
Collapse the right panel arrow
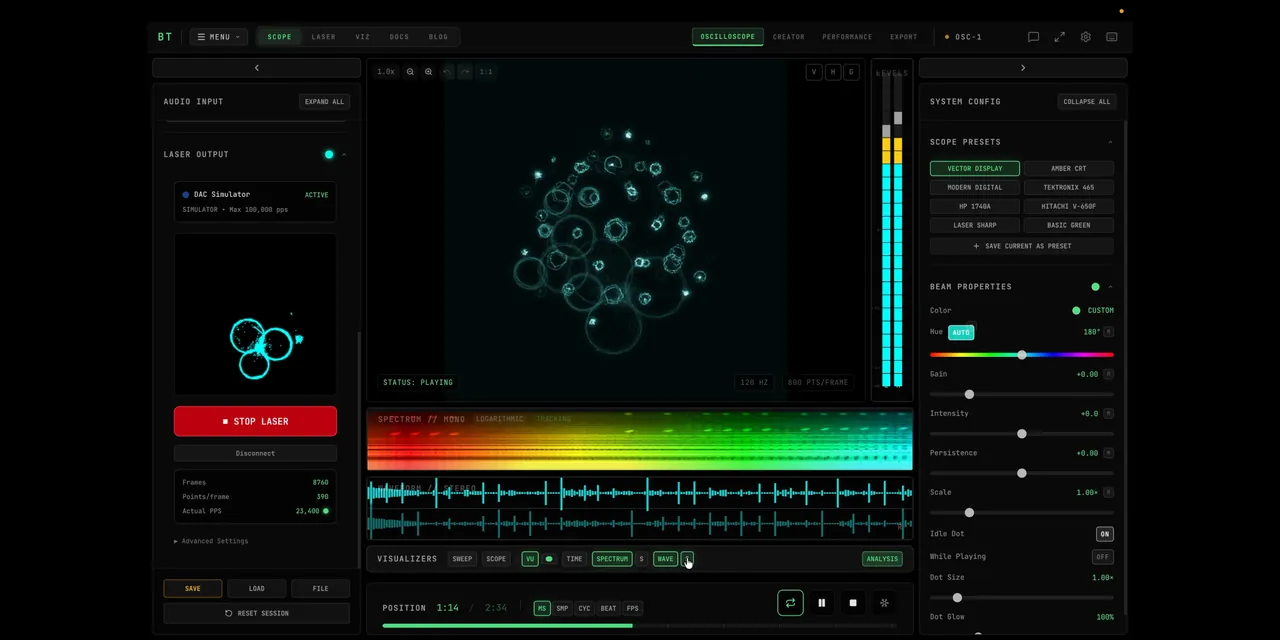[1023, 68]
